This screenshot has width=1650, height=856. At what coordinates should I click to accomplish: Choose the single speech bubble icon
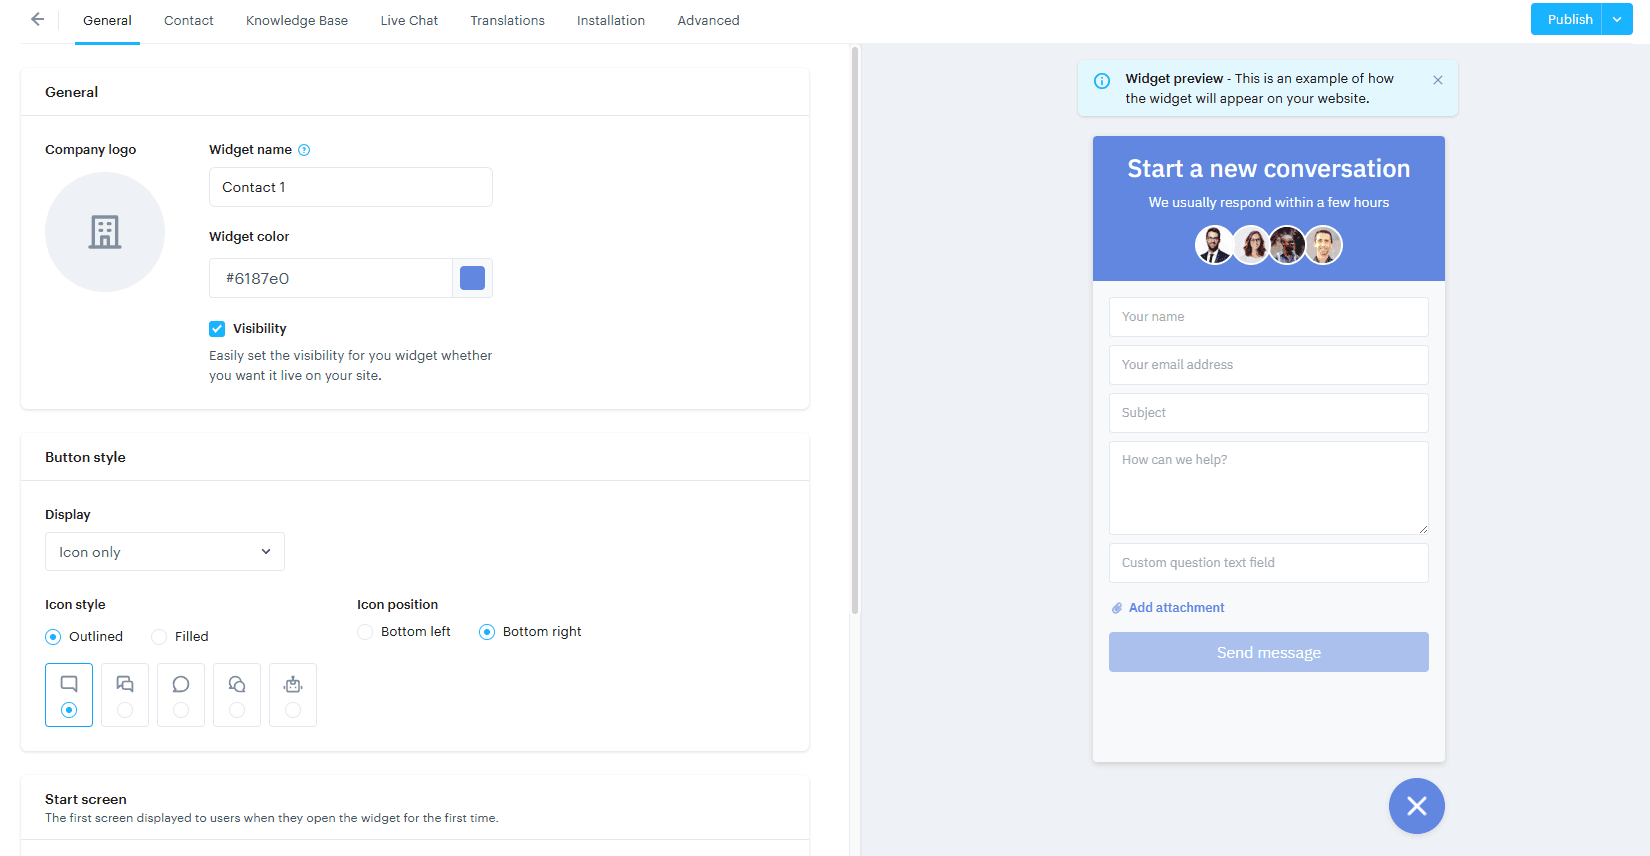click(x=69, y=684)
